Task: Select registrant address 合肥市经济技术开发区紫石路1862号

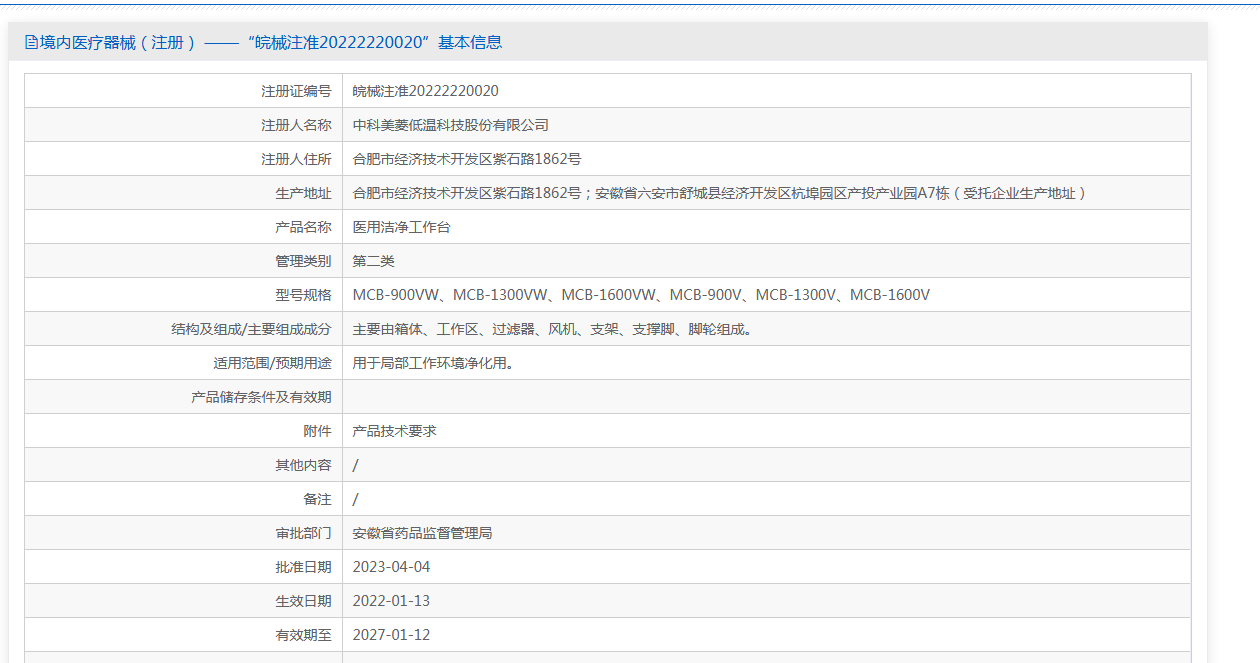Action: coord(467,159)
